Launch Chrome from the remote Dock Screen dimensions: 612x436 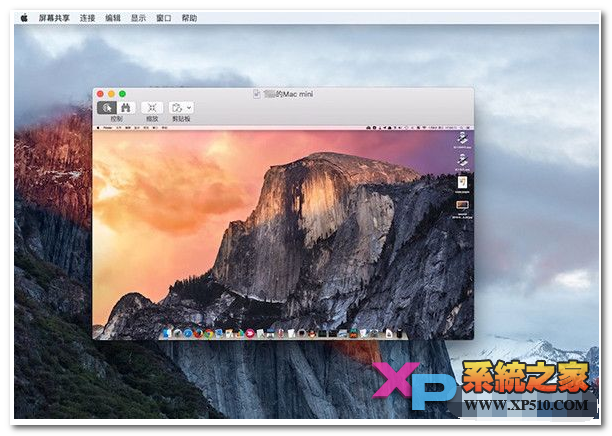coord(209,334)
